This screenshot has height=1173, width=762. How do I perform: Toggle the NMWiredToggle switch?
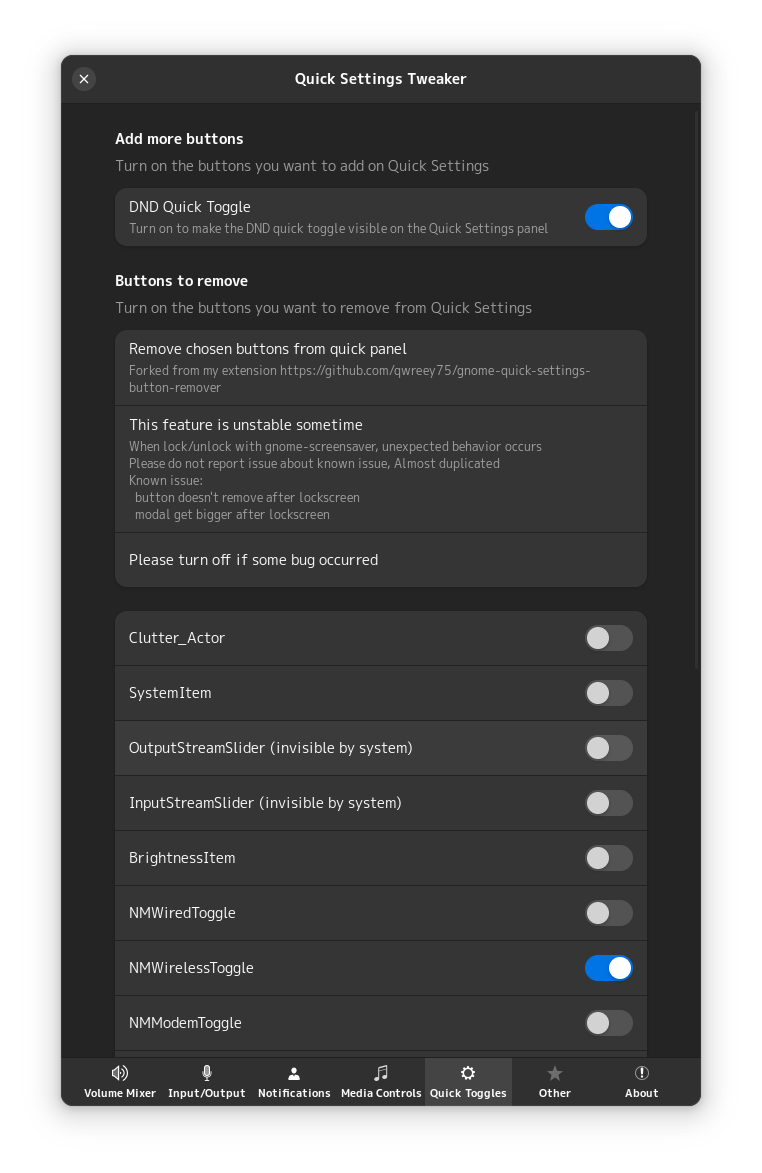(x=608, y=913)
